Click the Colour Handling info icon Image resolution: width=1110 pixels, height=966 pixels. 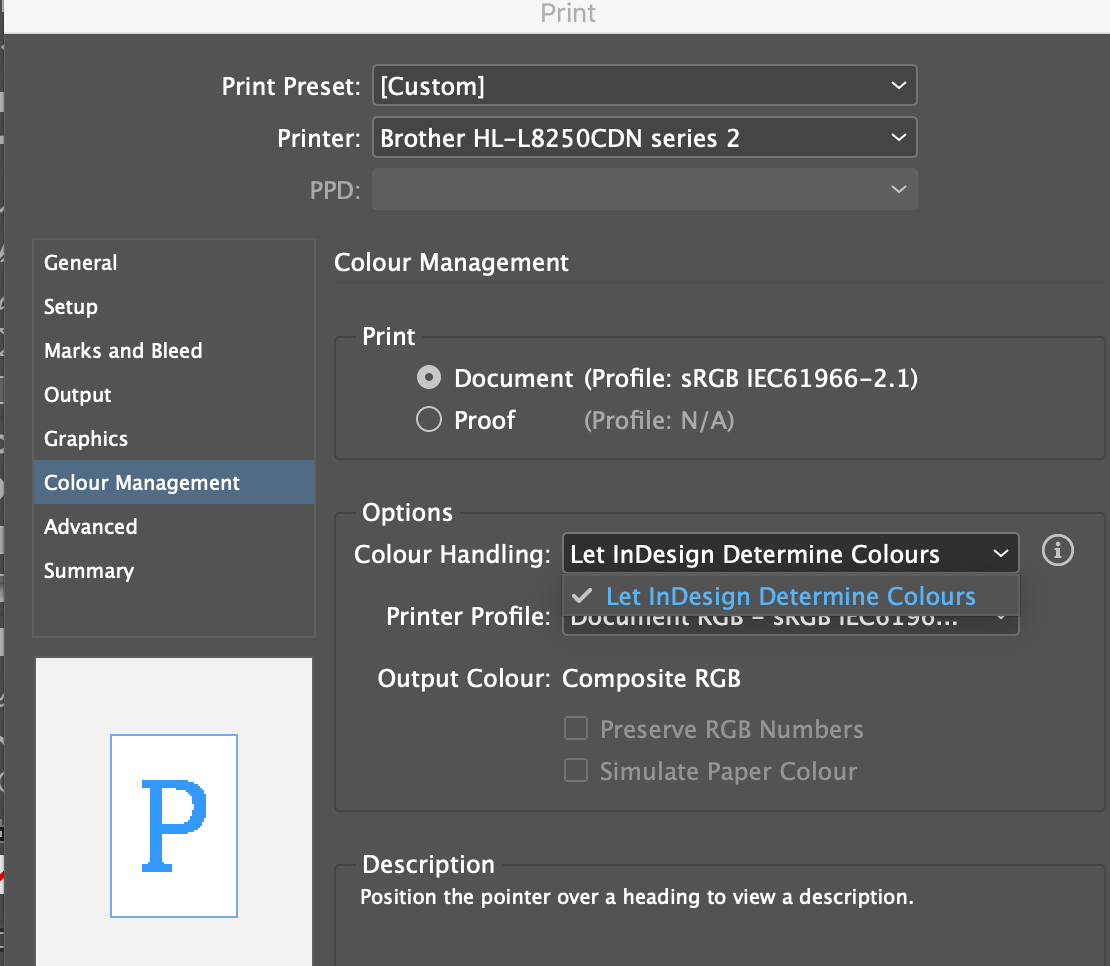pos(1057,550)
